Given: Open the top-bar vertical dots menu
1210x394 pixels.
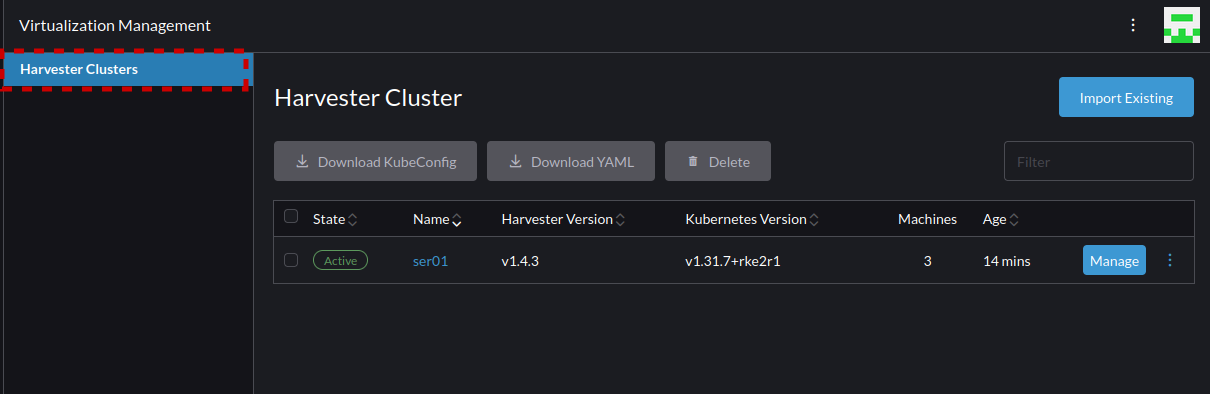Looking at the screenshot, I should pos(1133,25).
